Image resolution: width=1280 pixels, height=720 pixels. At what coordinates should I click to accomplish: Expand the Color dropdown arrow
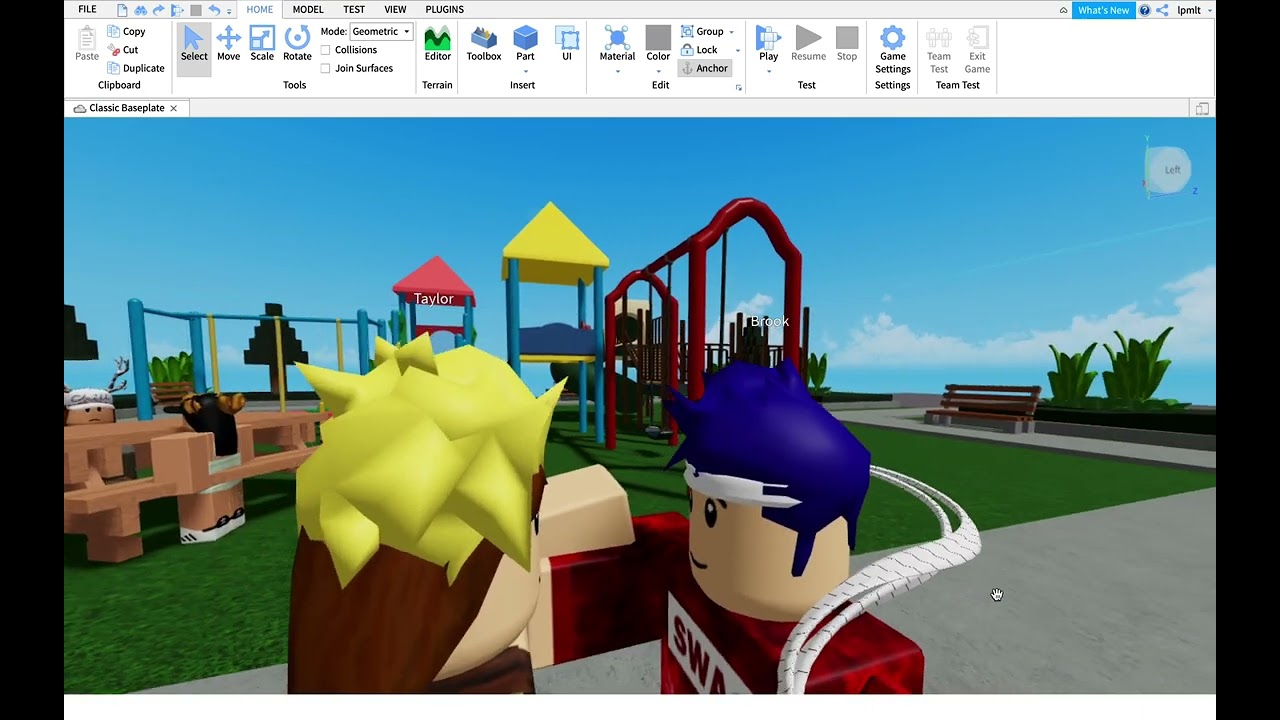tap(658, 71)
